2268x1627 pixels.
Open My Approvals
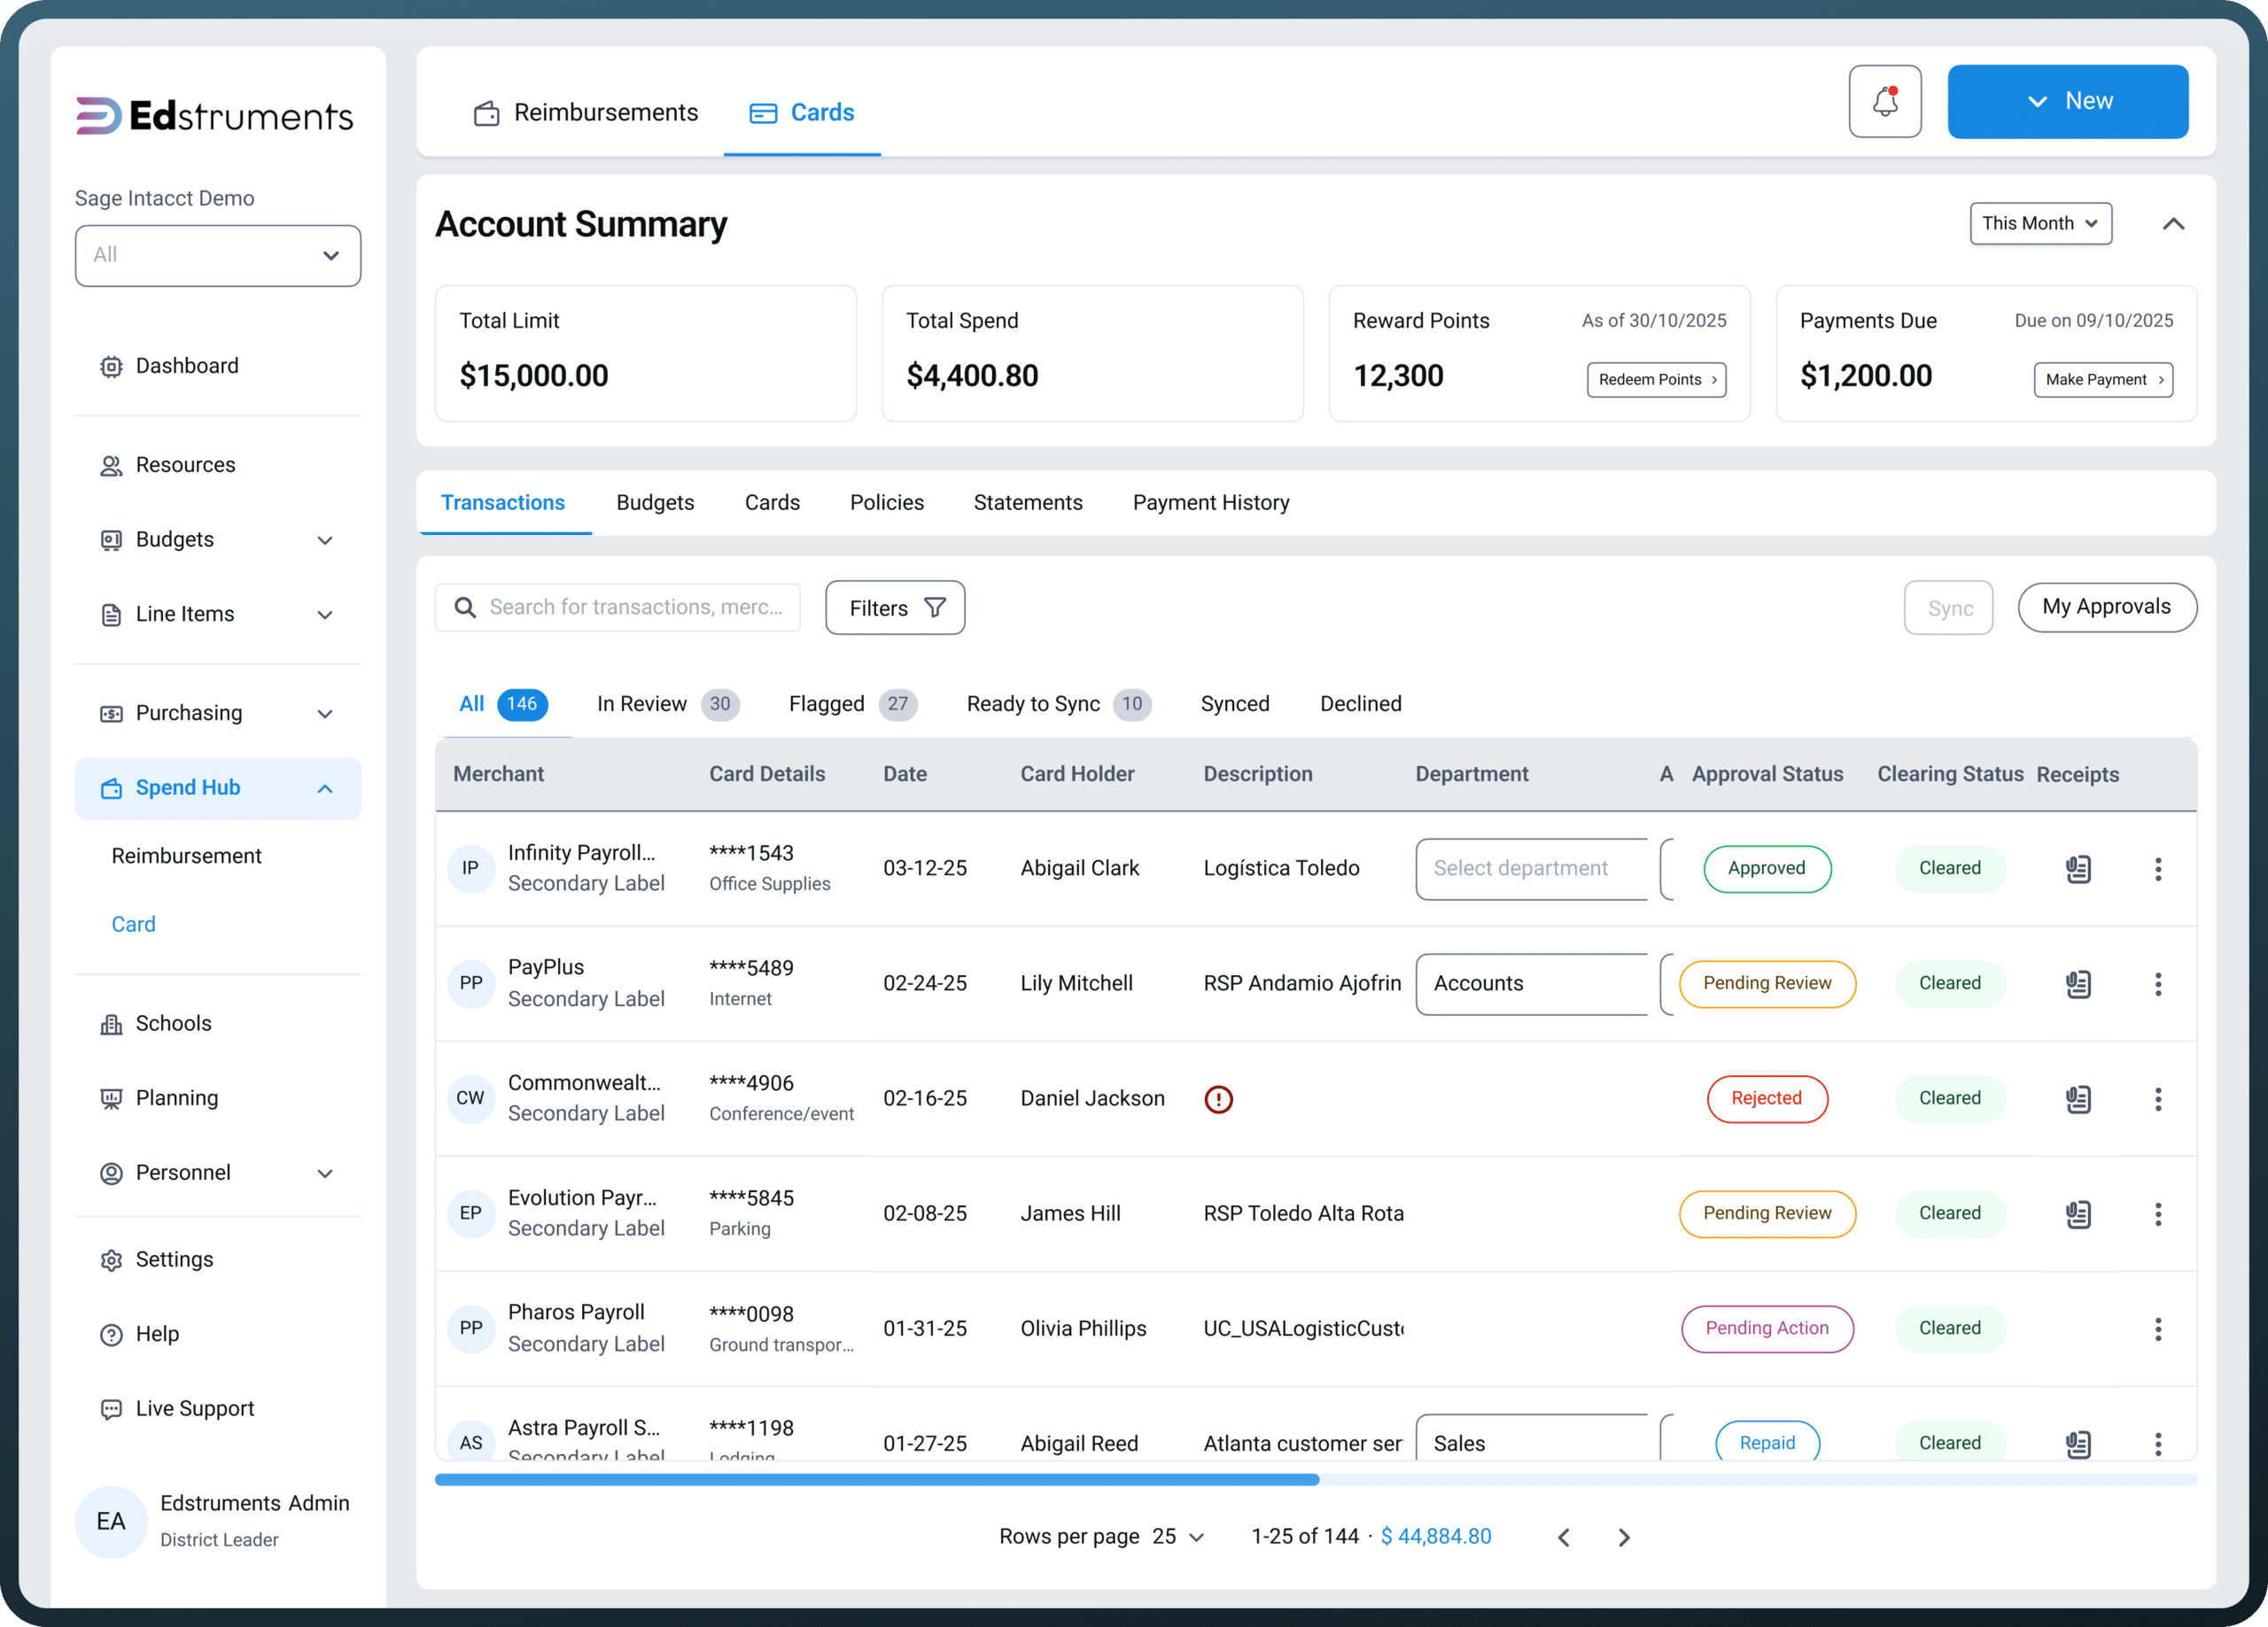tap(2107, 606)
